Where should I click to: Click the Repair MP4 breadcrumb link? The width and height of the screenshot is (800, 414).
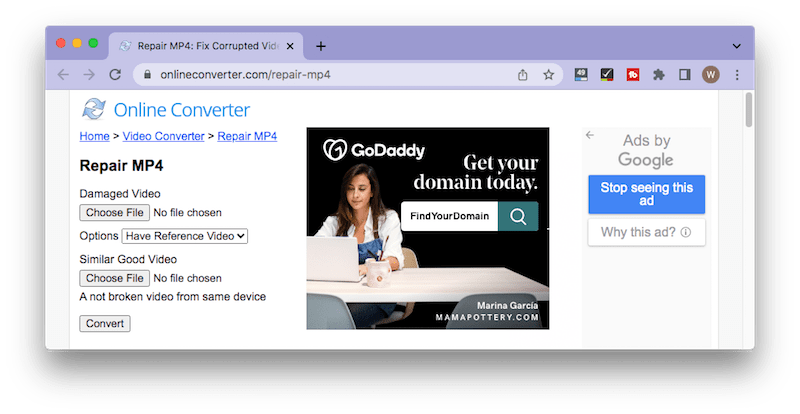tap(247, 136)
